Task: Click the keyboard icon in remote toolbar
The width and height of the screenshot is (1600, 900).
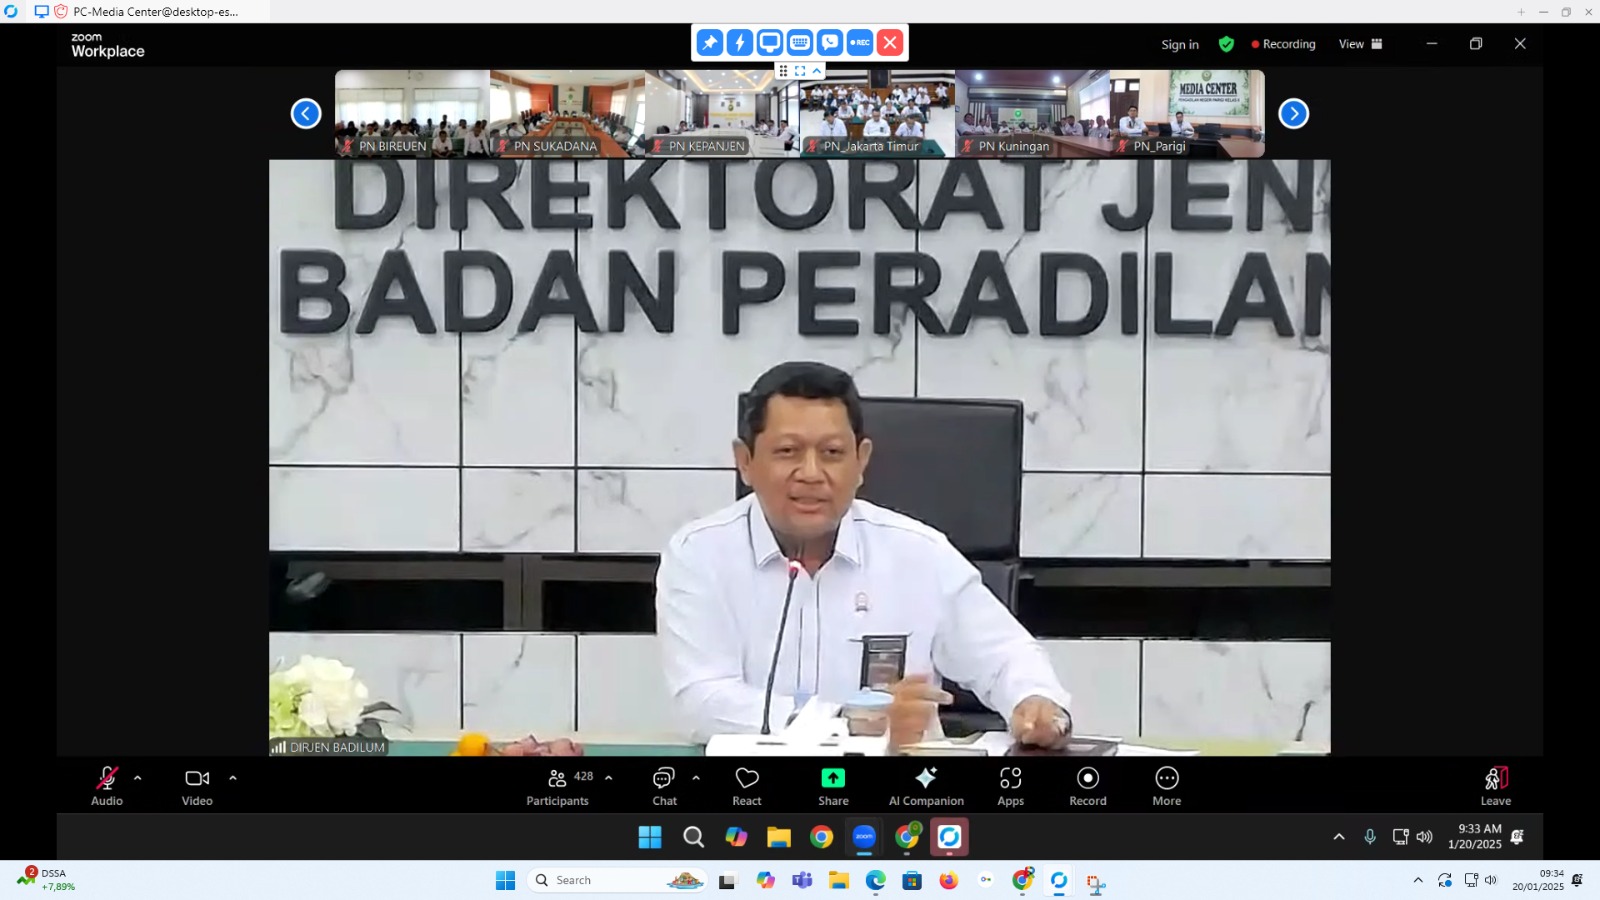Action: 800,43
